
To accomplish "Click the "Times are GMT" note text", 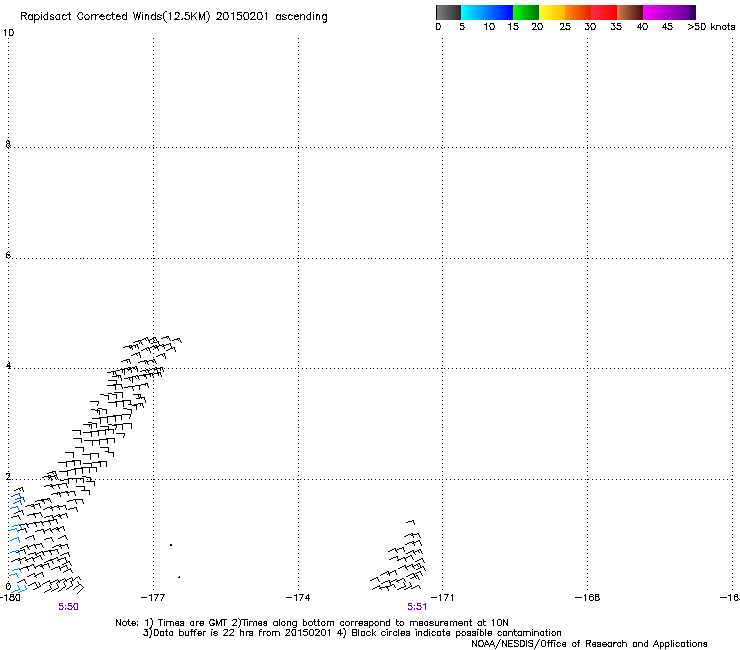I will click(x=192, y=623).
